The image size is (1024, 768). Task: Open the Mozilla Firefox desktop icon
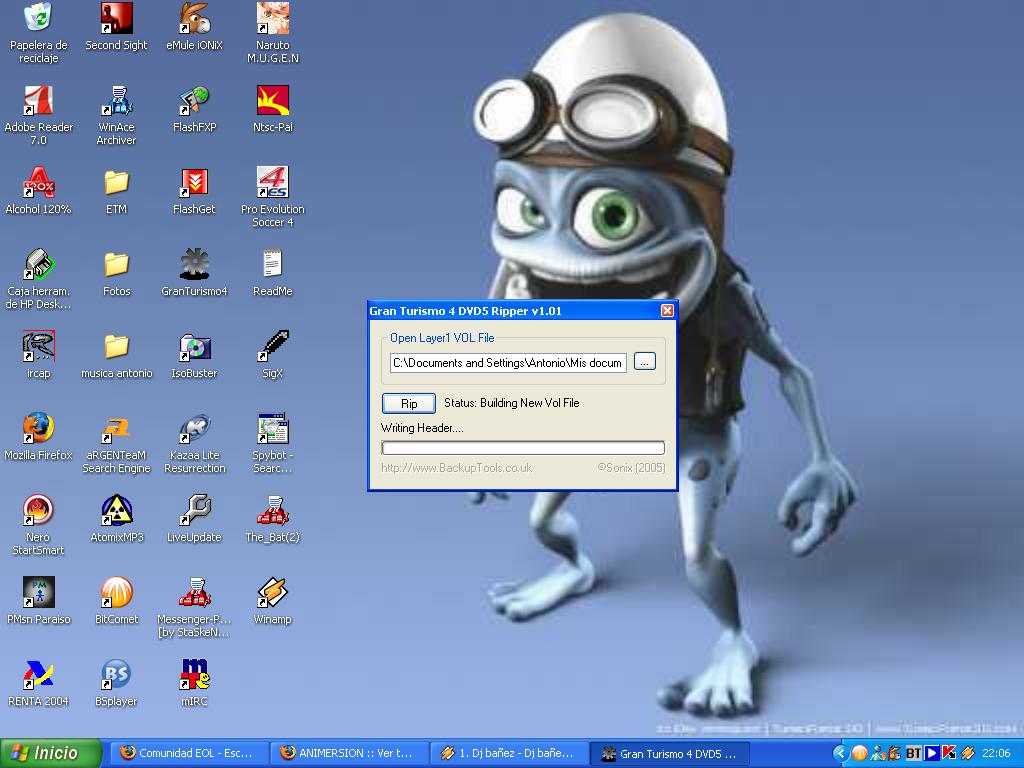click(38, 428)
